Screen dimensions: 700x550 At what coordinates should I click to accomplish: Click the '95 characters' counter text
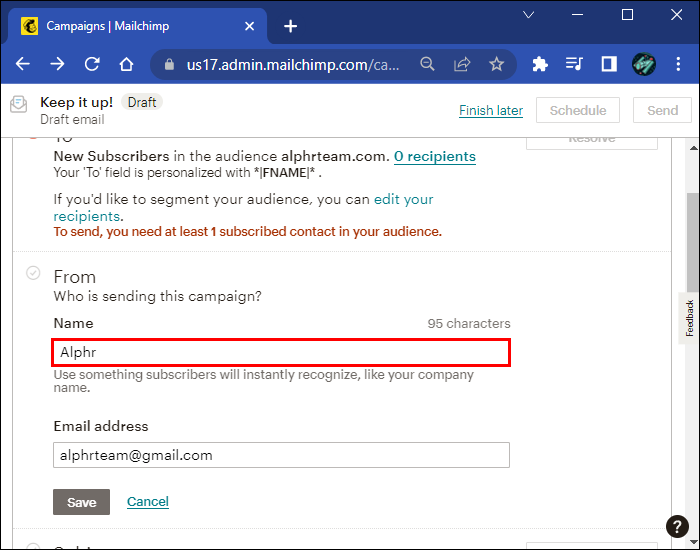pos(469,323)
